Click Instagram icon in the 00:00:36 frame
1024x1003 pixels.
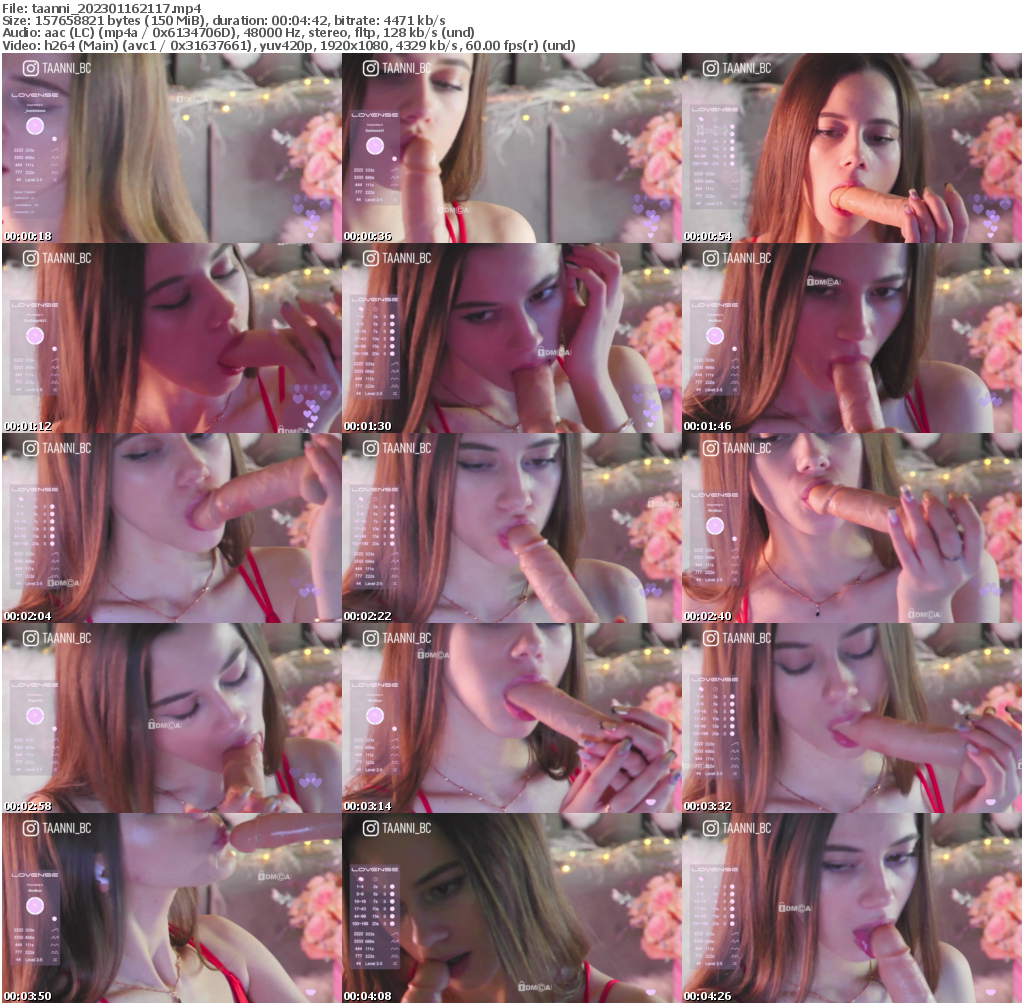coord(371,68)
